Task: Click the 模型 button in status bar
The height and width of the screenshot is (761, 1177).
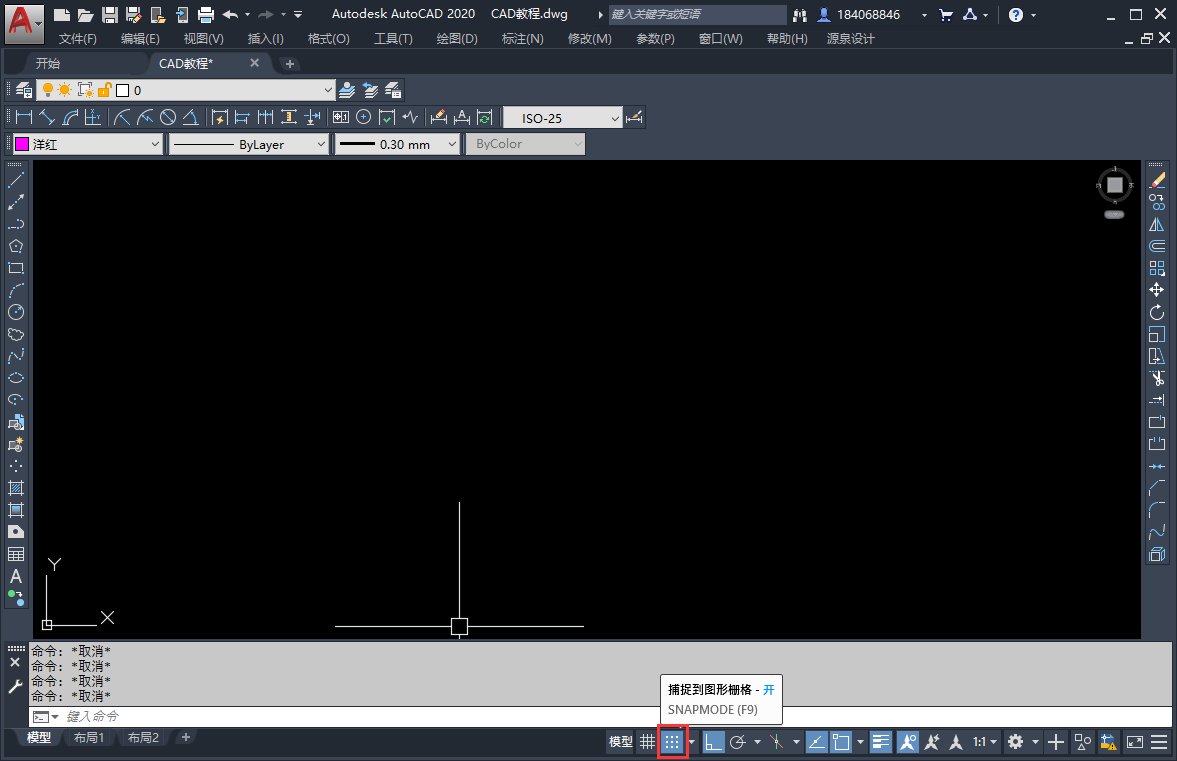Action: (619, 741)
